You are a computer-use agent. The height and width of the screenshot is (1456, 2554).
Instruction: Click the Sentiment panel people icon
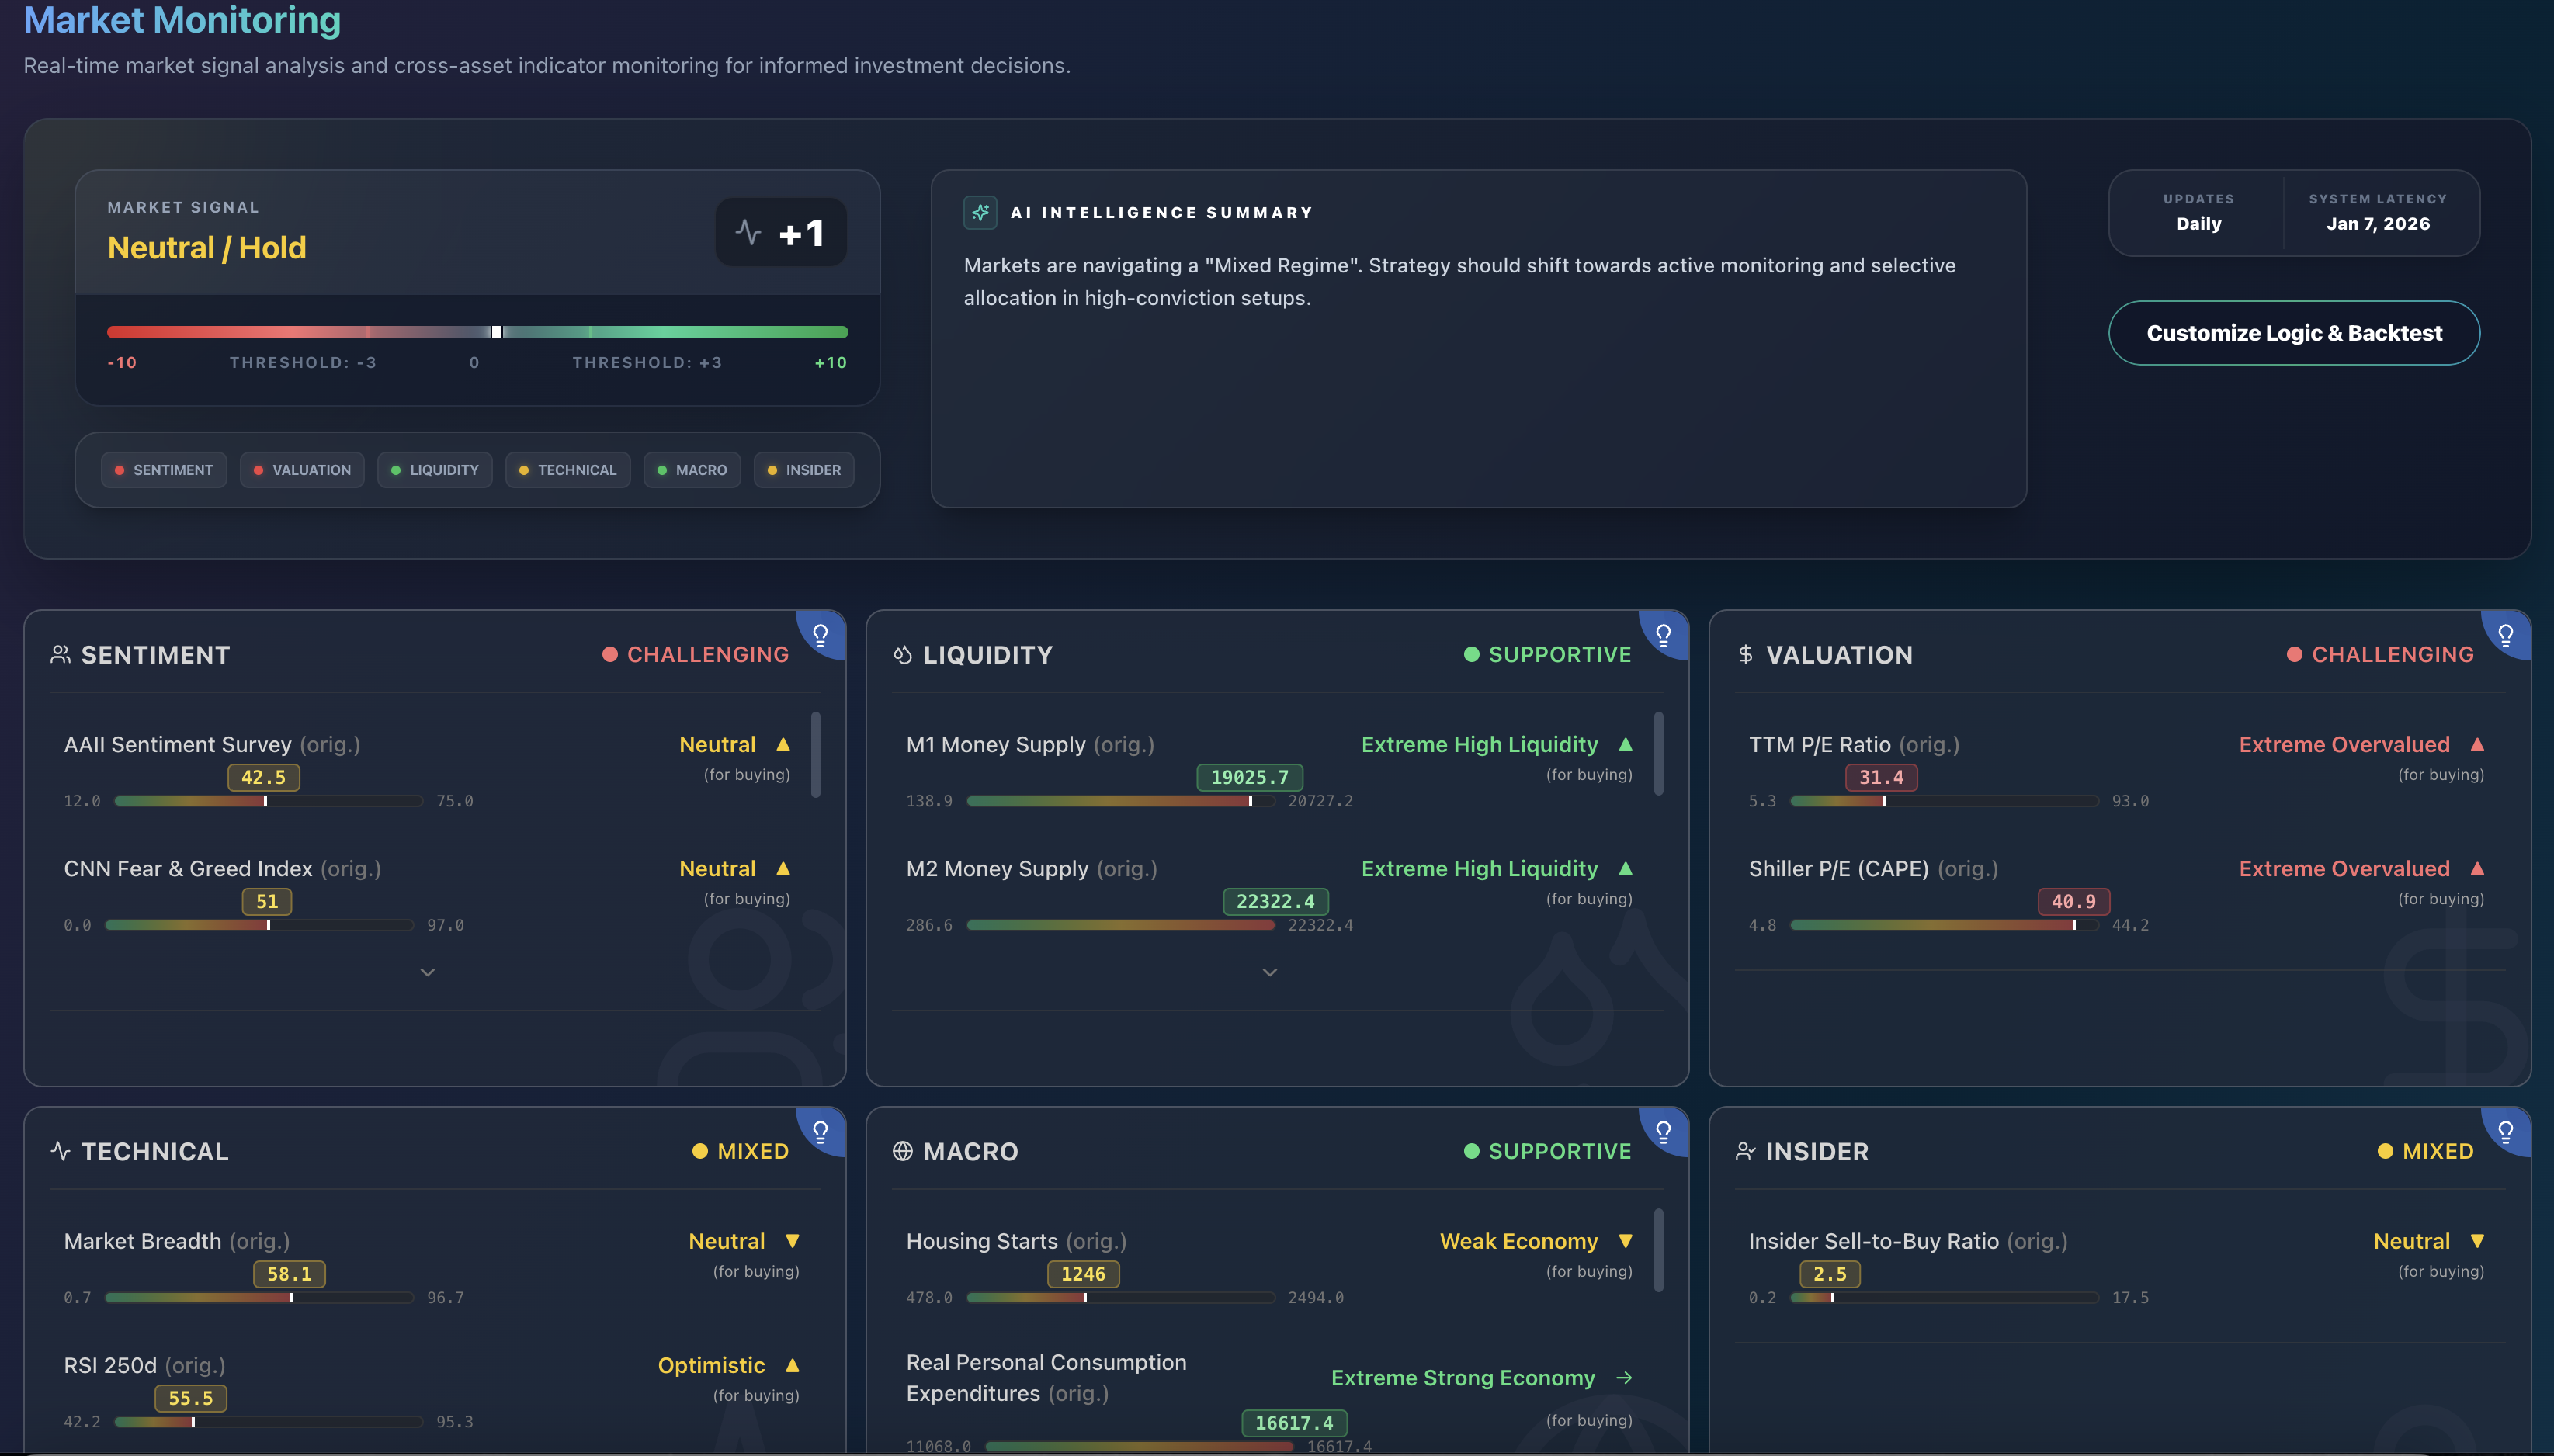[60, 654]
